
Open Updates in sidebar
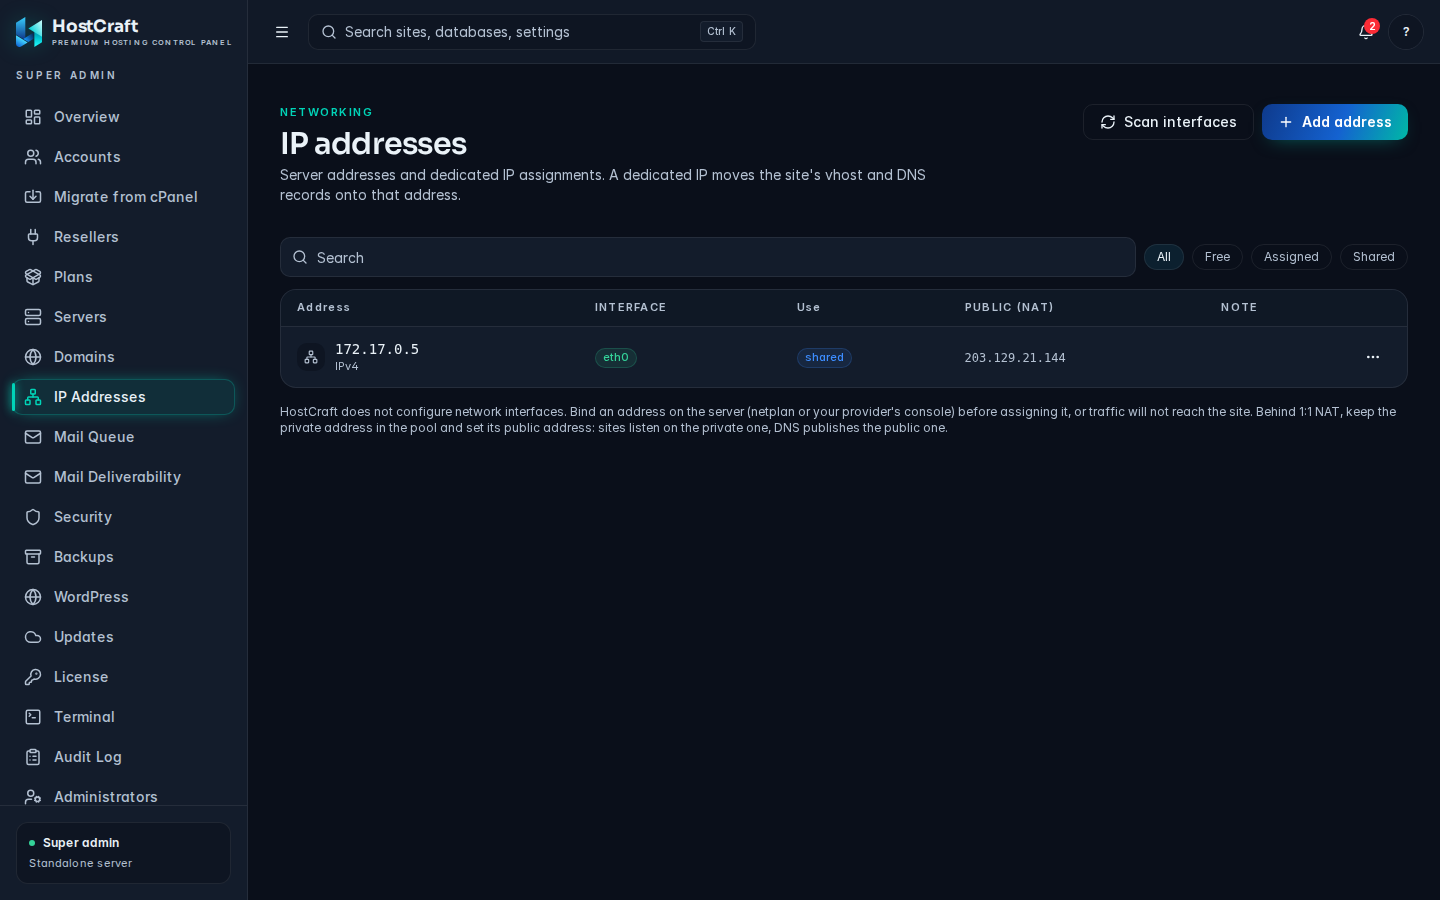click(x=123, y=637)
